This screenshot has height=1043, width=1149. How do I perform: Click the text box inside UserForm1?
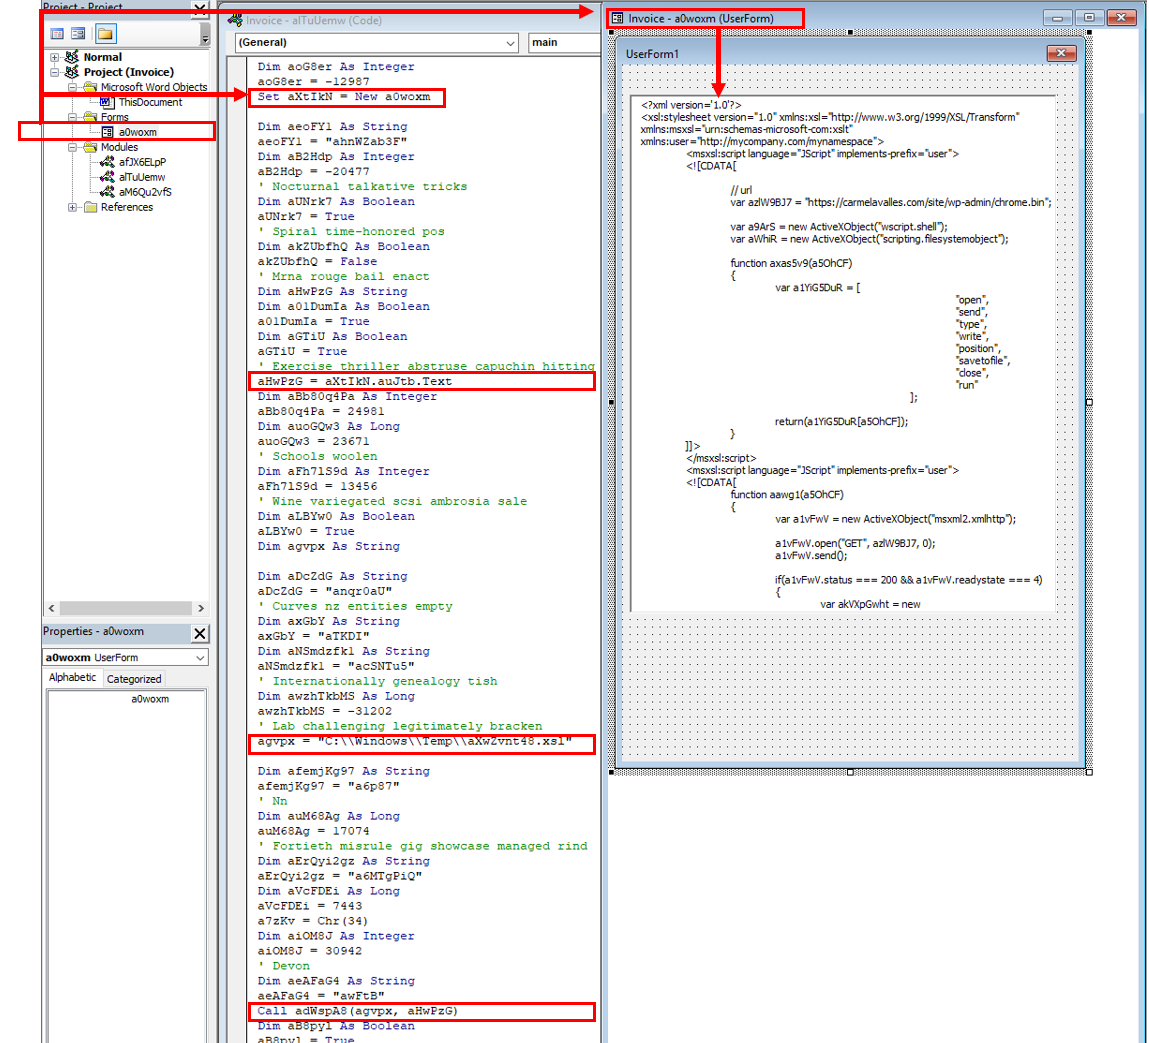pos(843,353)
